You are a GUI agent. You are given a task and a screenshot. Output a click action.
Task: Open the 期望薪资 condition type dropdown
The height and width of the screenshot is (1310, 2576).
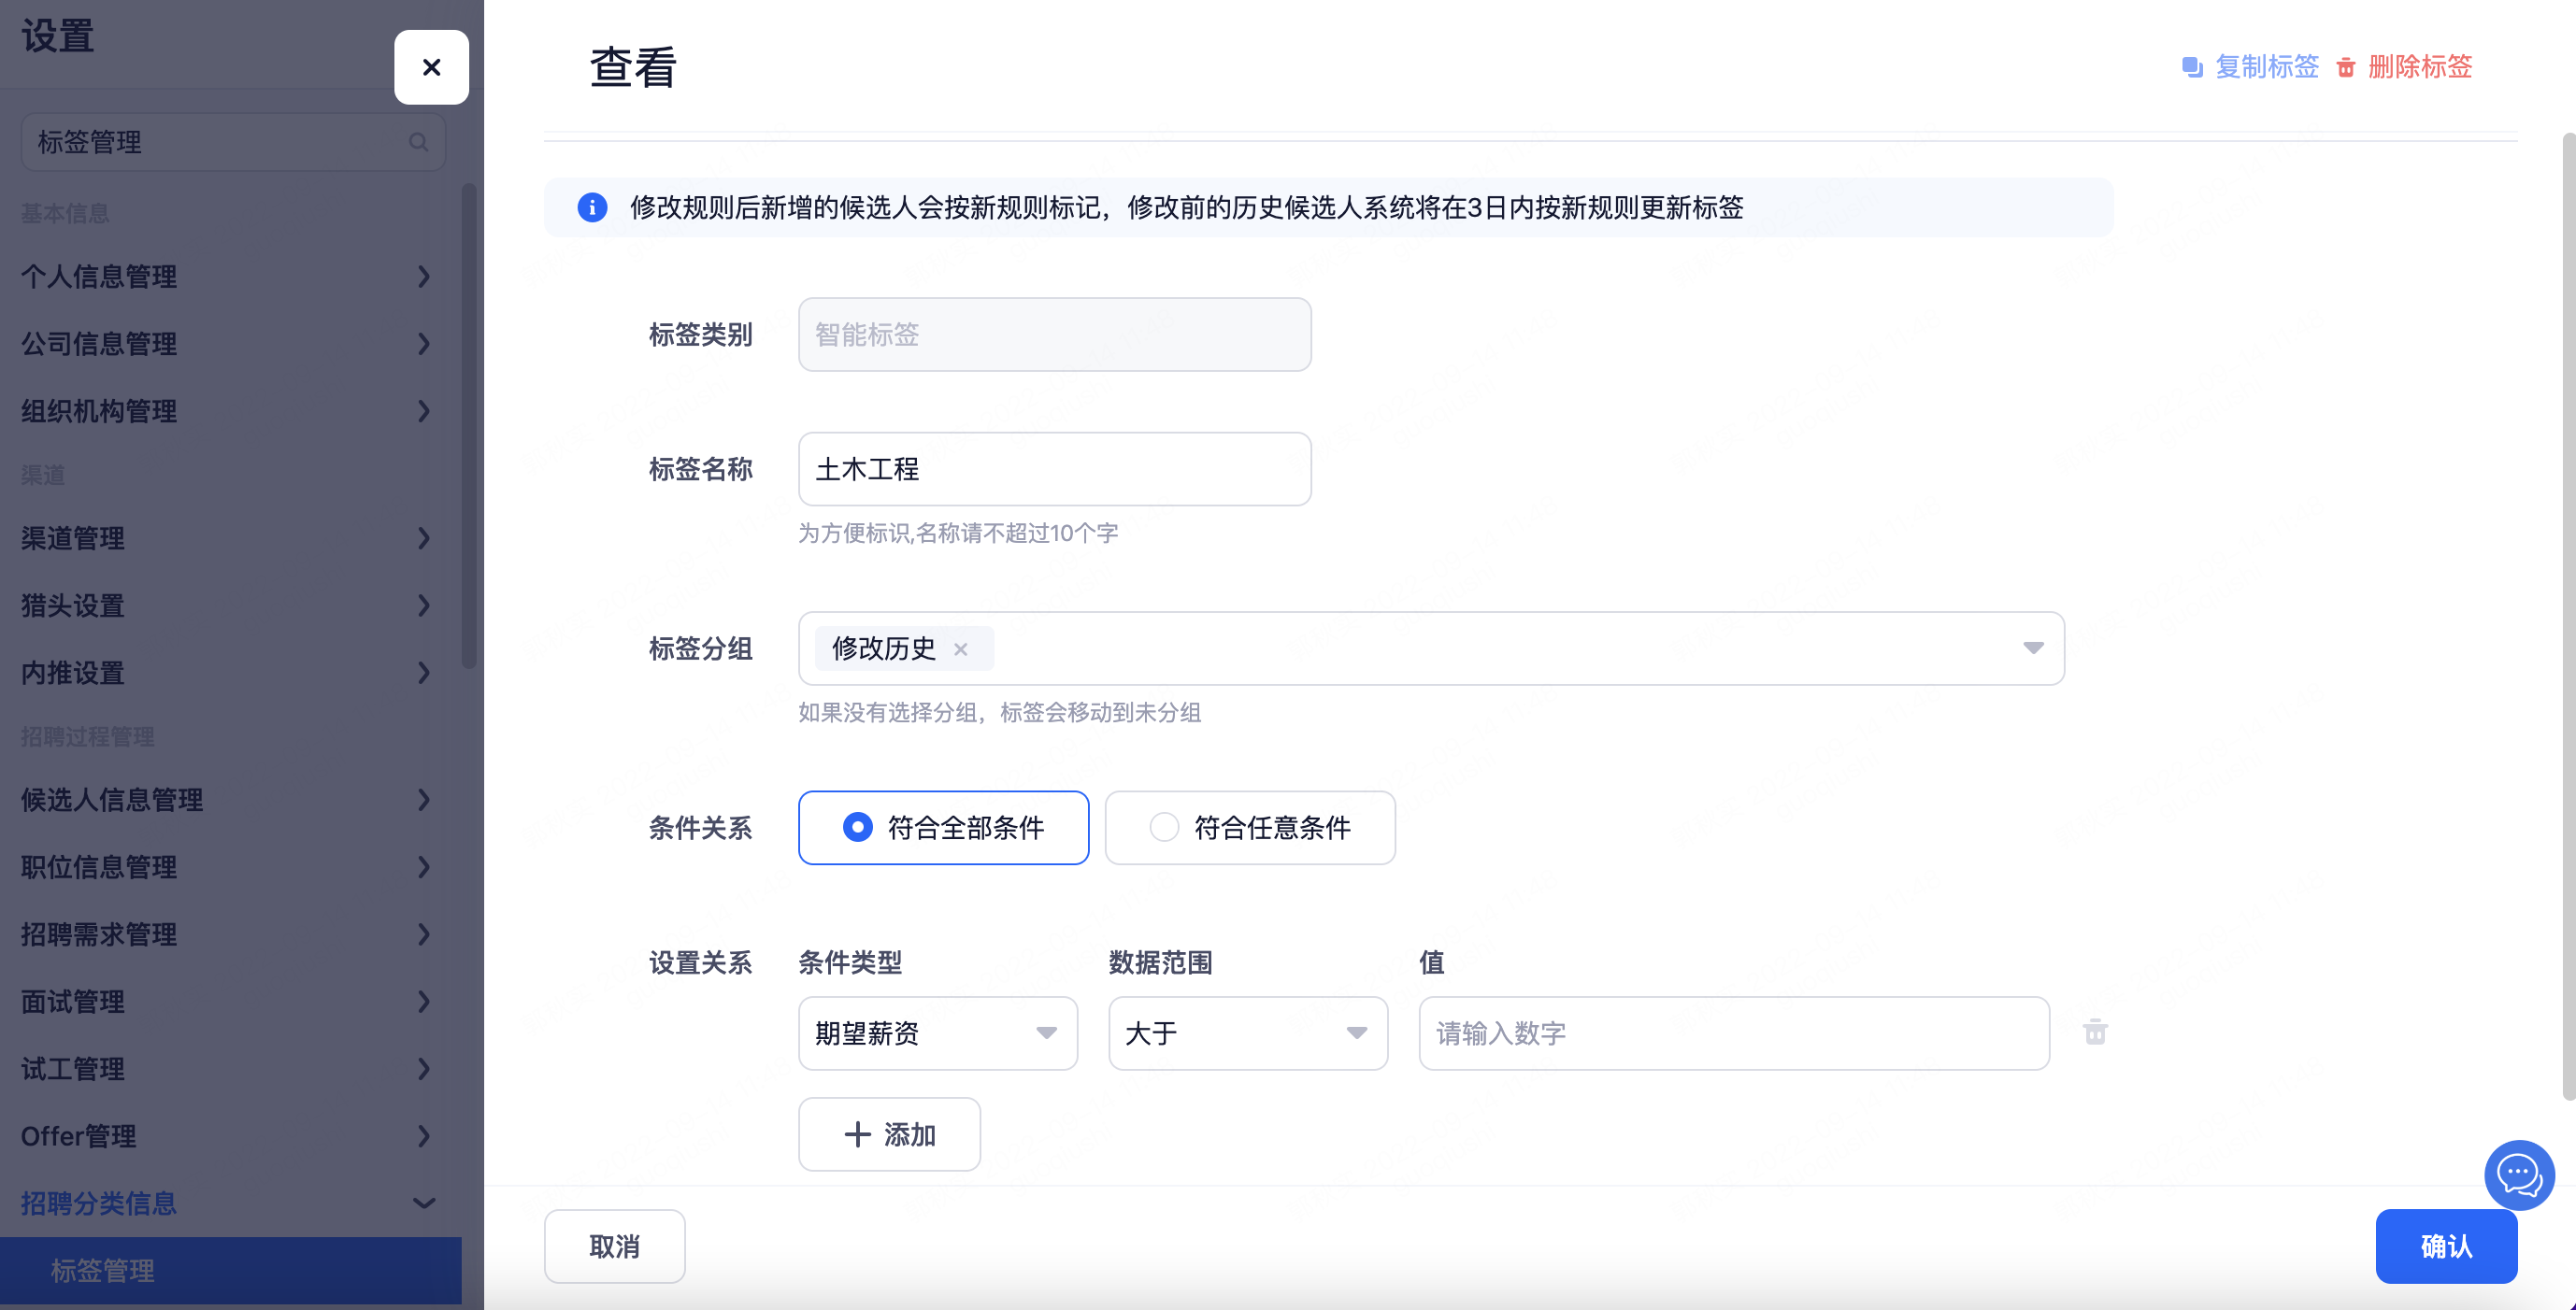(x=938, y=1033)
